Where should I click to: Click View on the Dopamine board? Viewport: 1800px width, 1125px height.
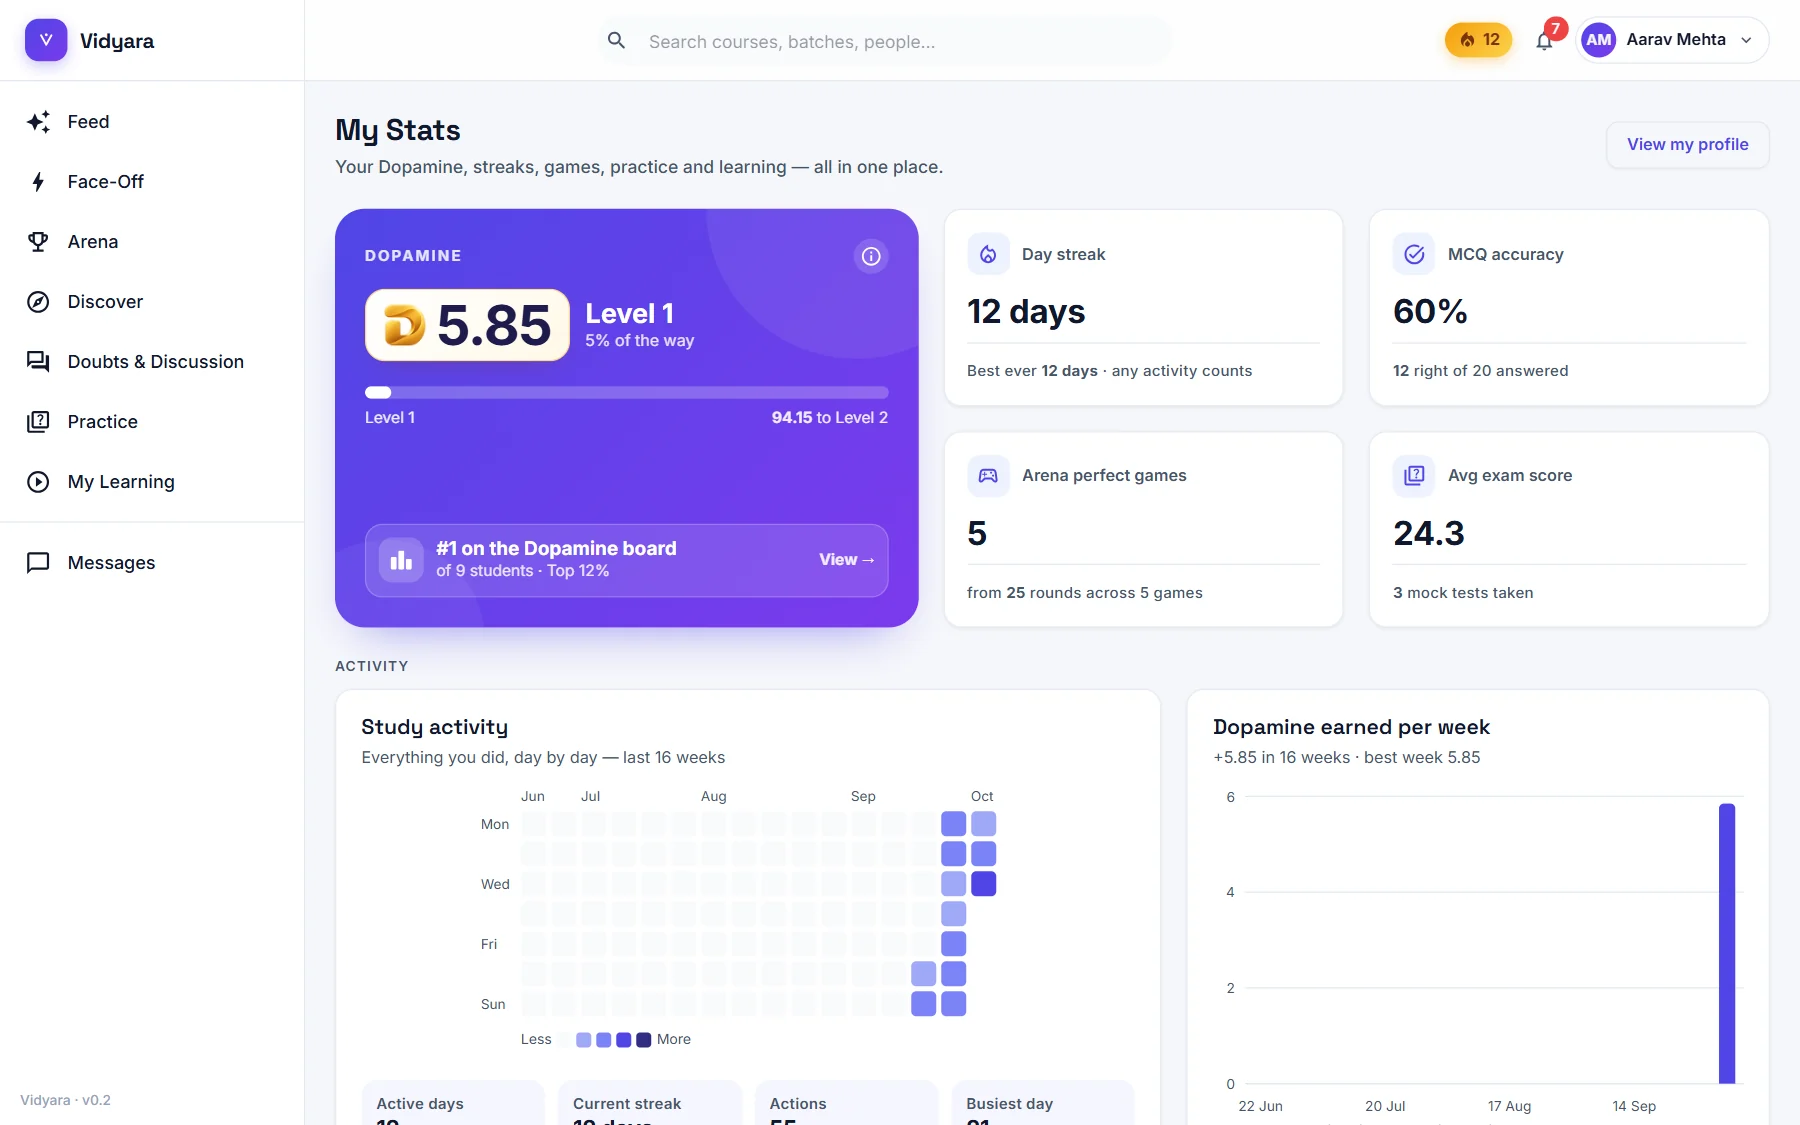pyautogui.click(x=846, y=560)
